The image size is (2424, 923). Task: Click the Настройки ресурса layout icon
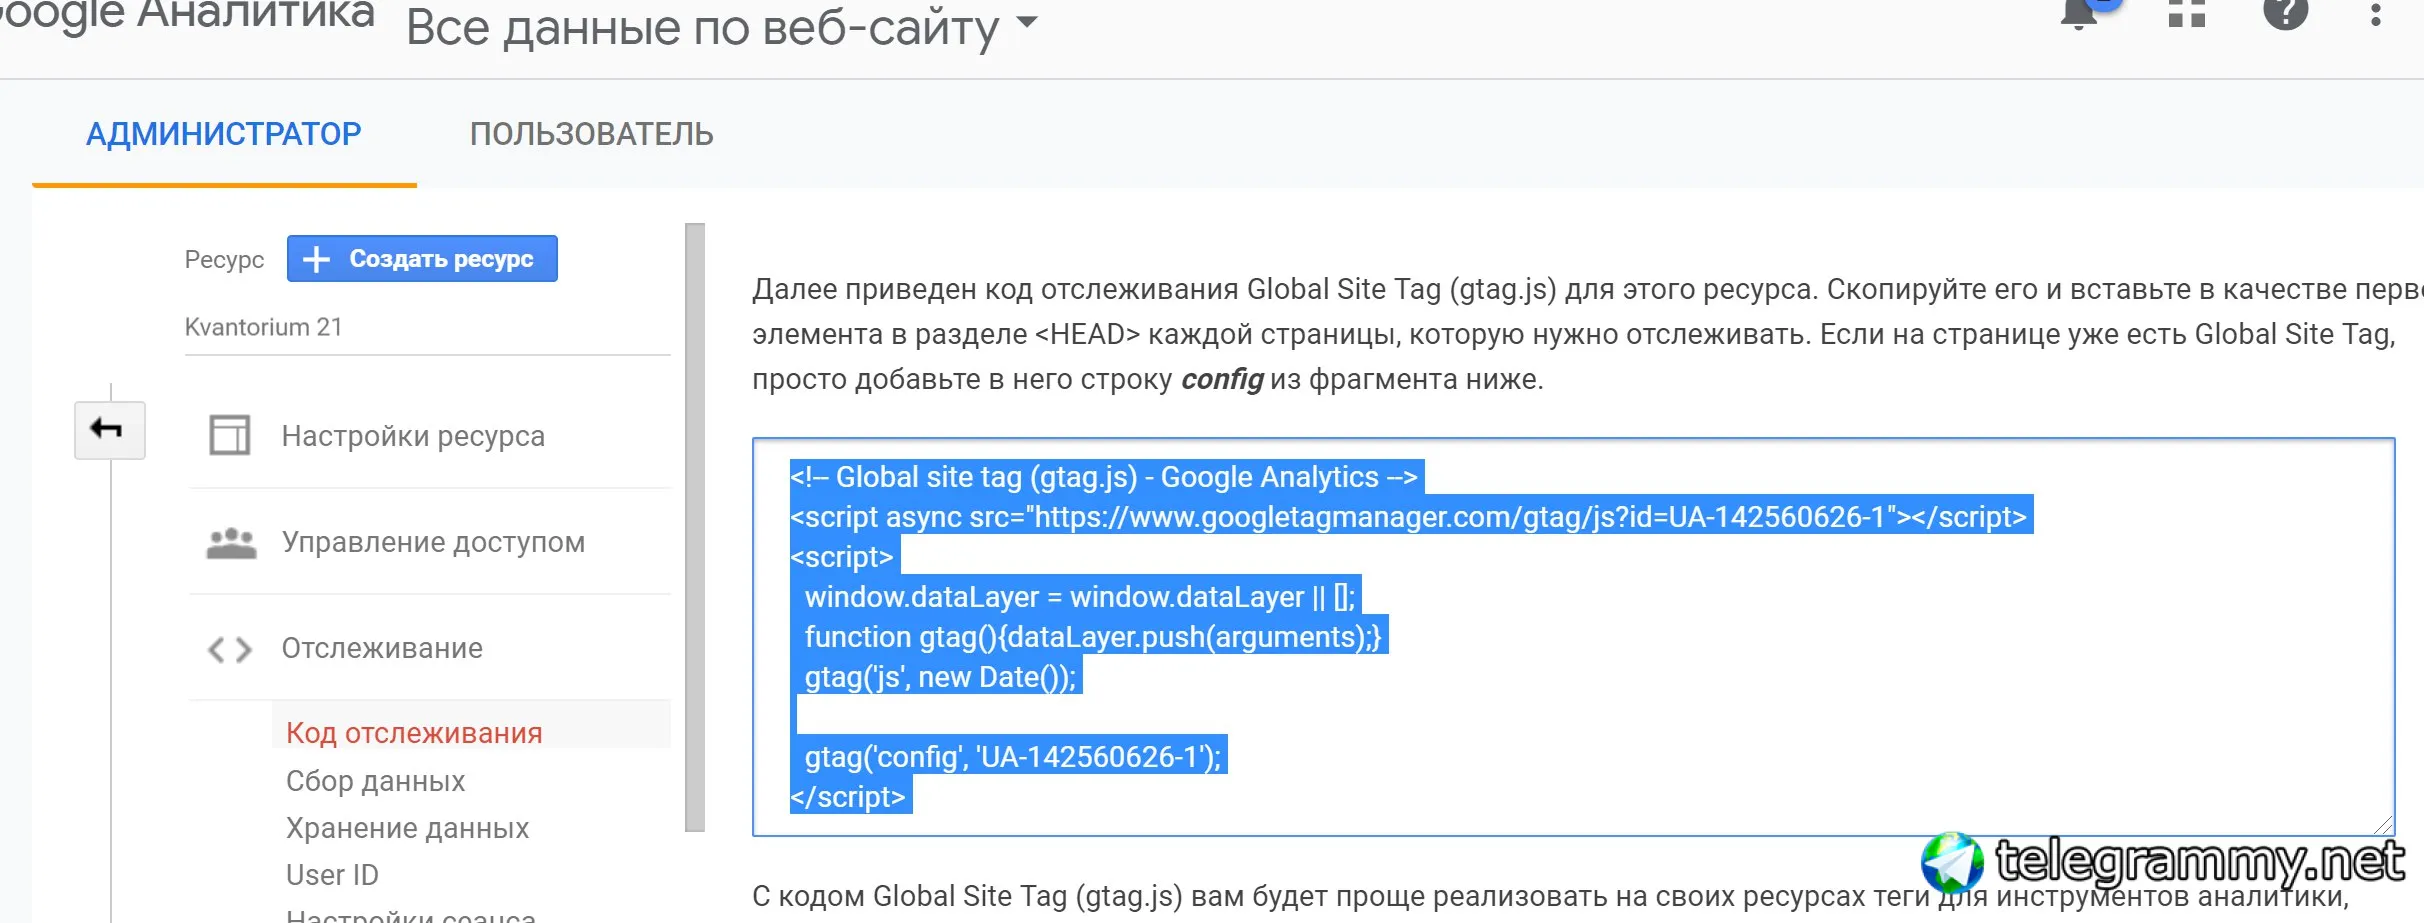tap(230, 436)
